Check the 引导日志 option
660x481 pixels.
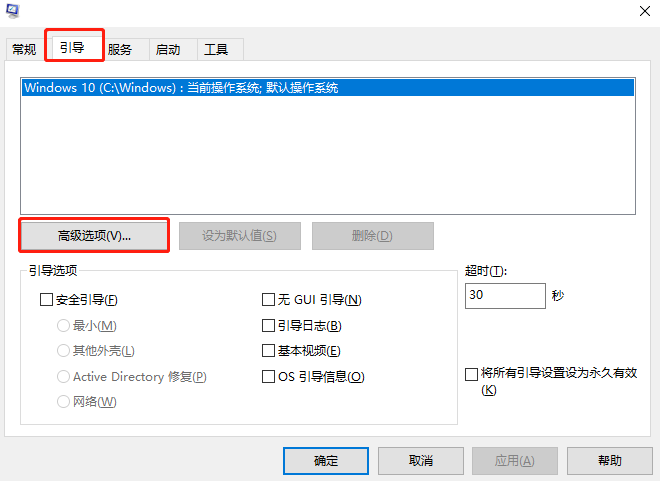(x=268, y=325)
